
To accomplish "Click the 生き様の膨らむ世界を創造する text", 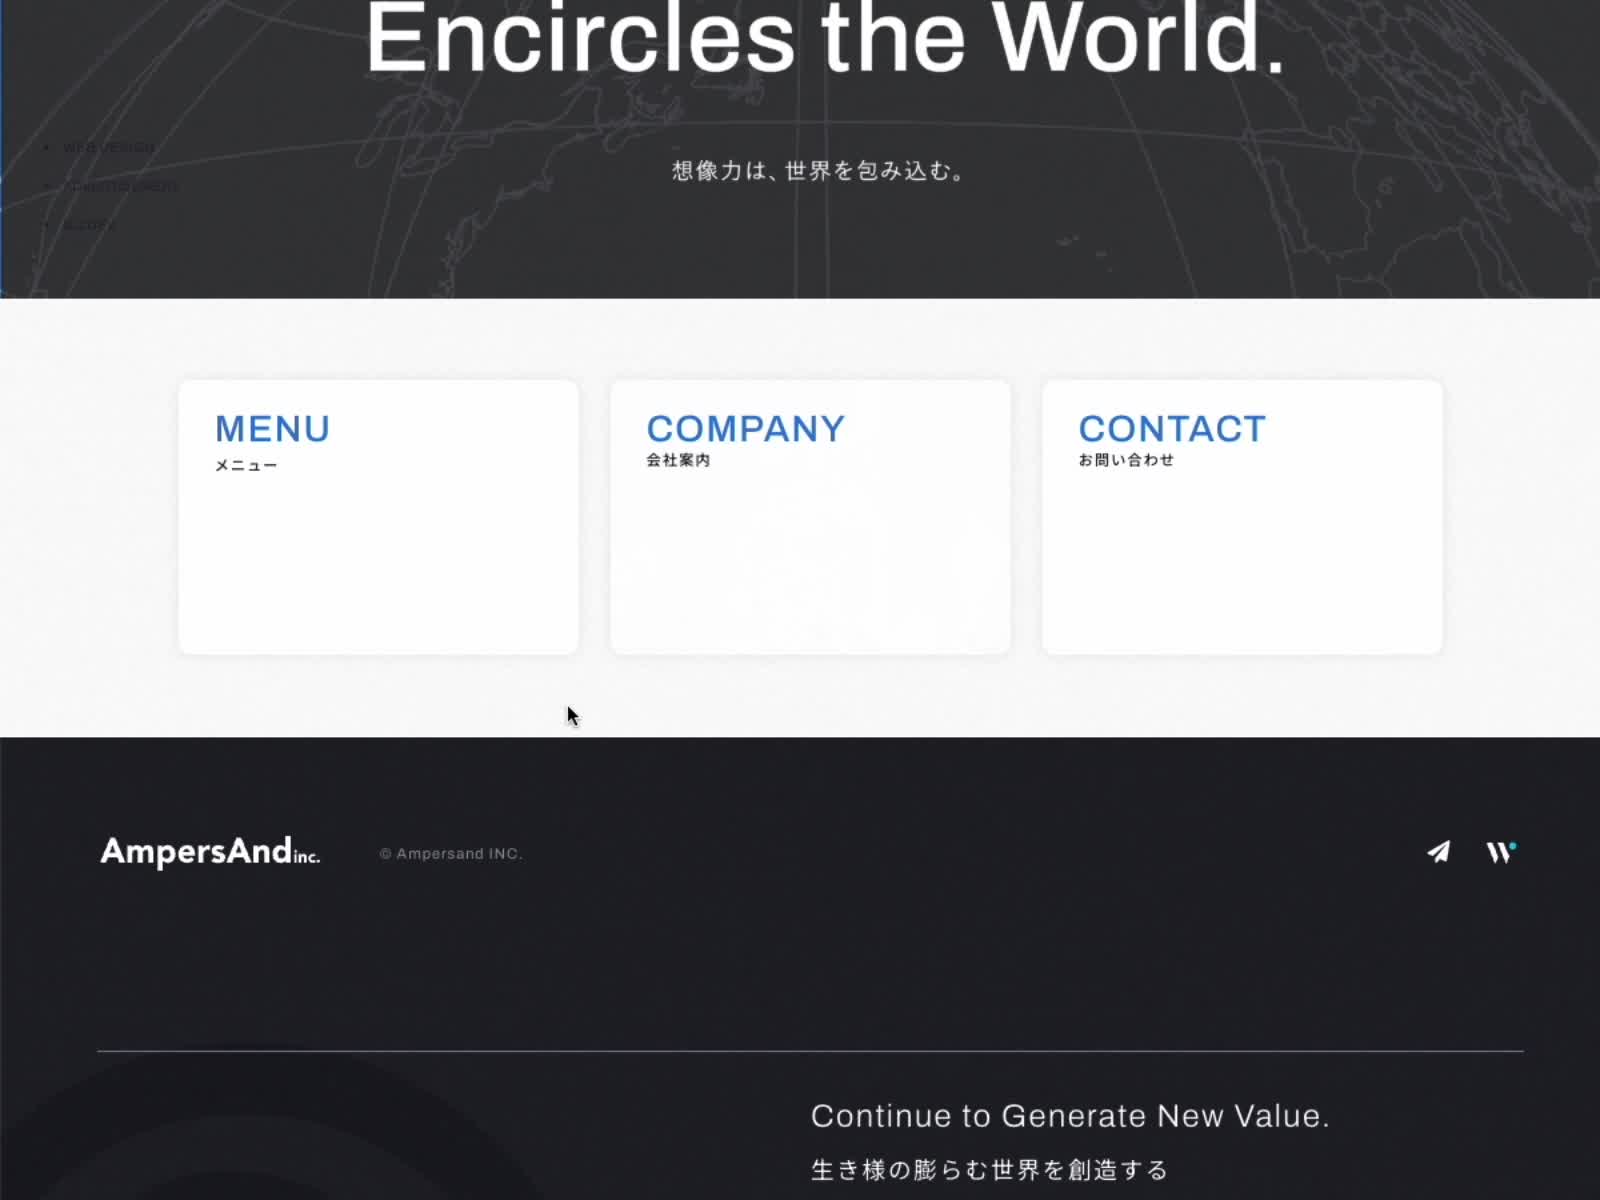I will pyautogui.click(x=989, y=1170).
